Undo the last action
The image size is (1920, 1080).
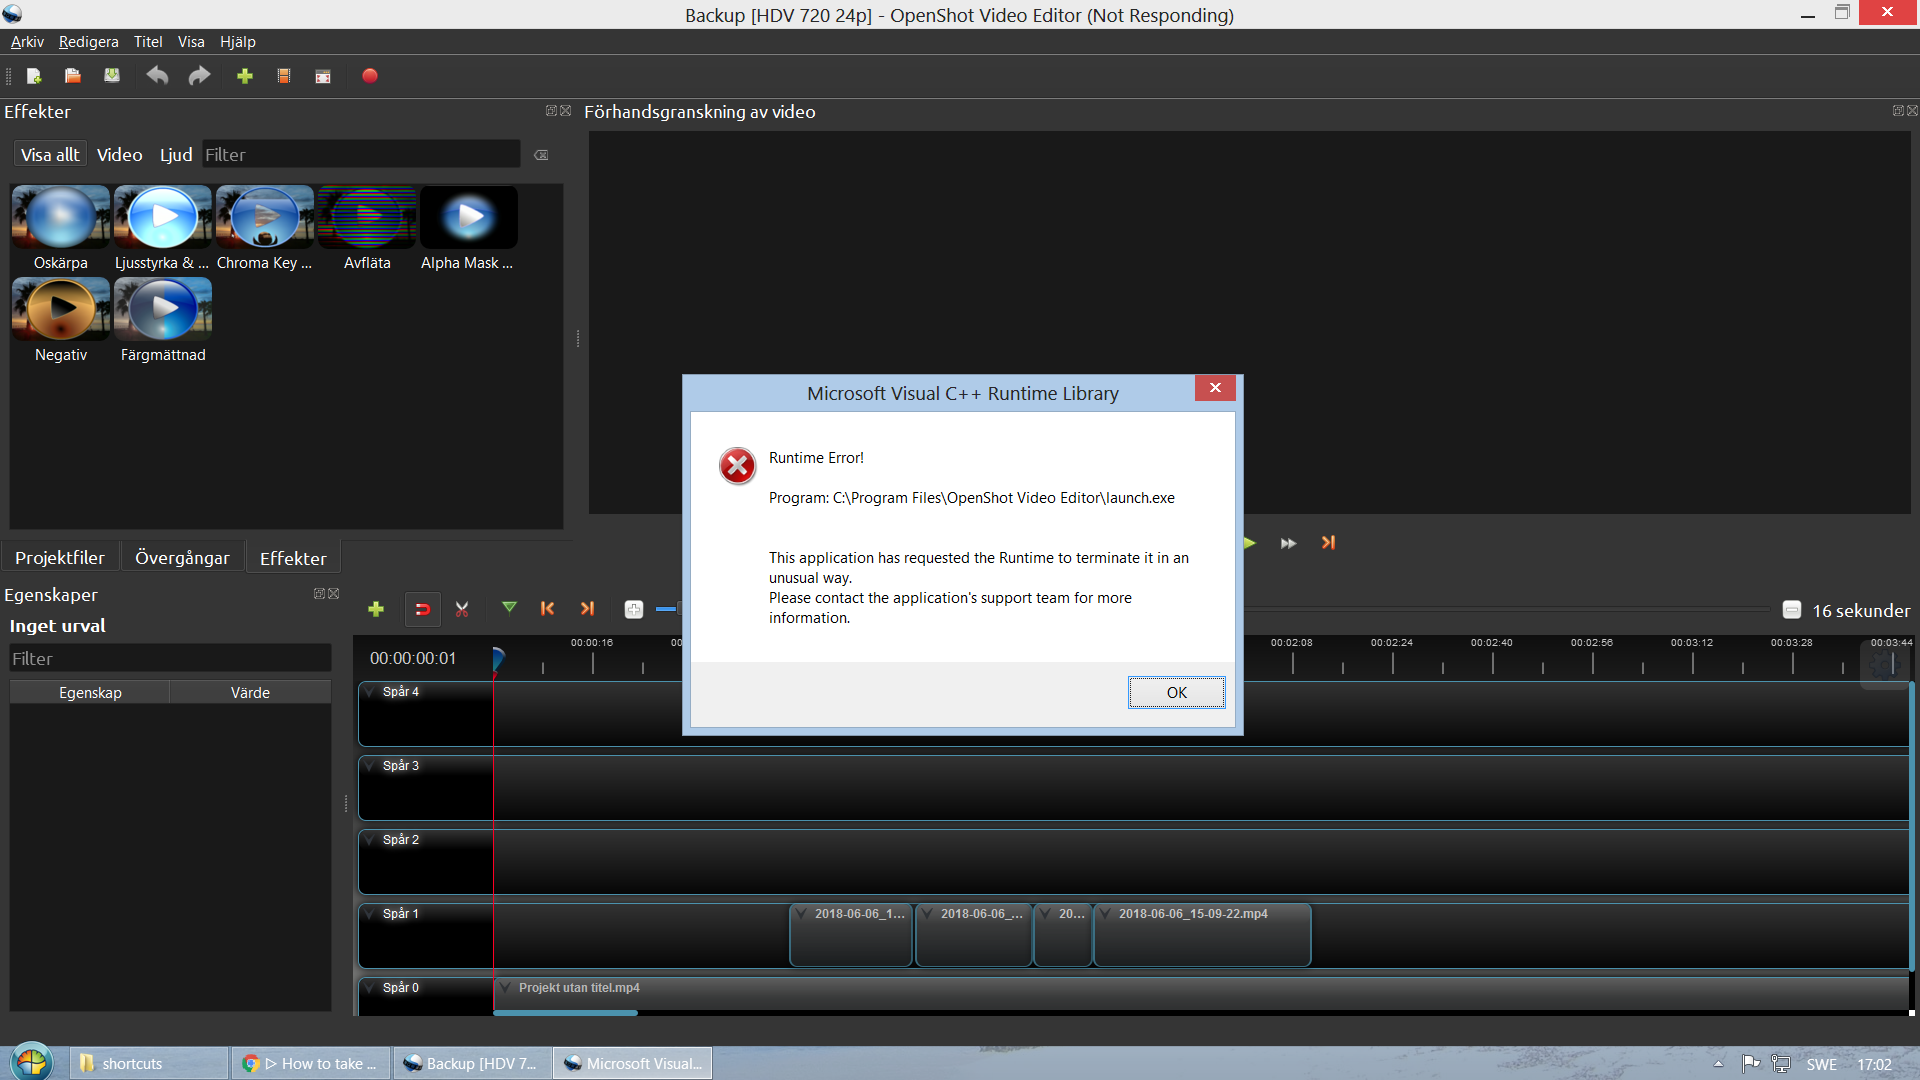[x=156, y=76]
